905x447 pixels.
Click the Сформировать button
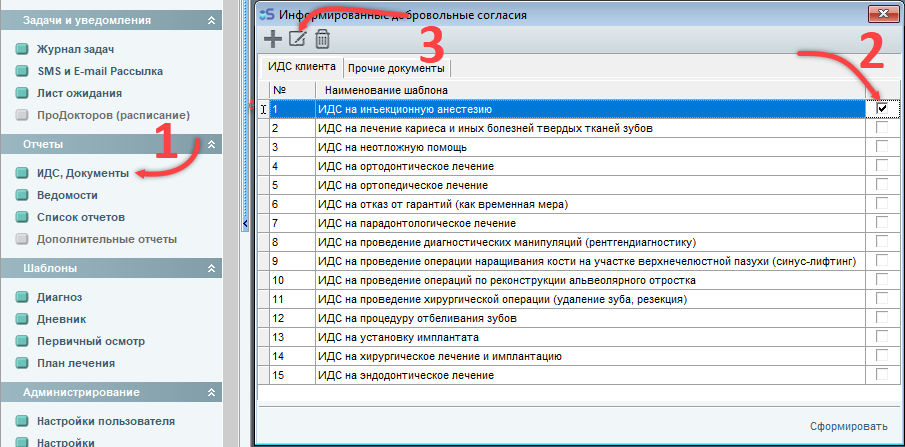(x=848, y=426)
